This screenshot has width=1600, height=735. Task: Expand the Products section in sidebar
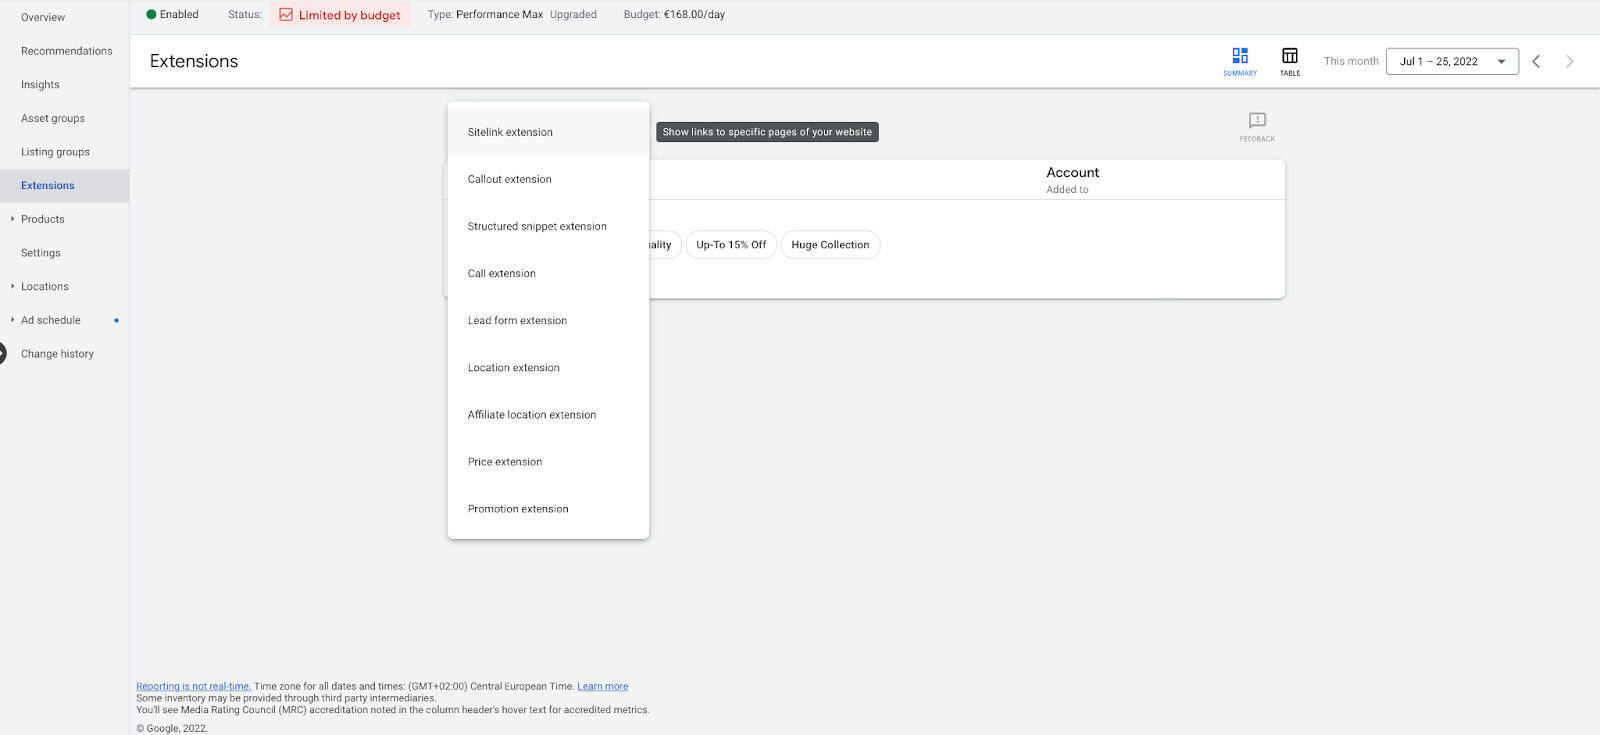coord(12,219)
